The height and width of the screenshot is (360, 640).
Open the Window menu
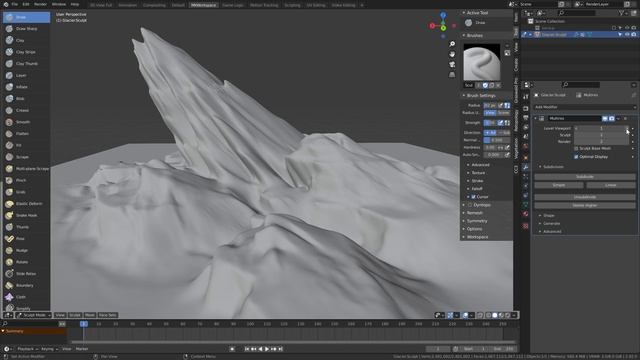click(59, 4)
